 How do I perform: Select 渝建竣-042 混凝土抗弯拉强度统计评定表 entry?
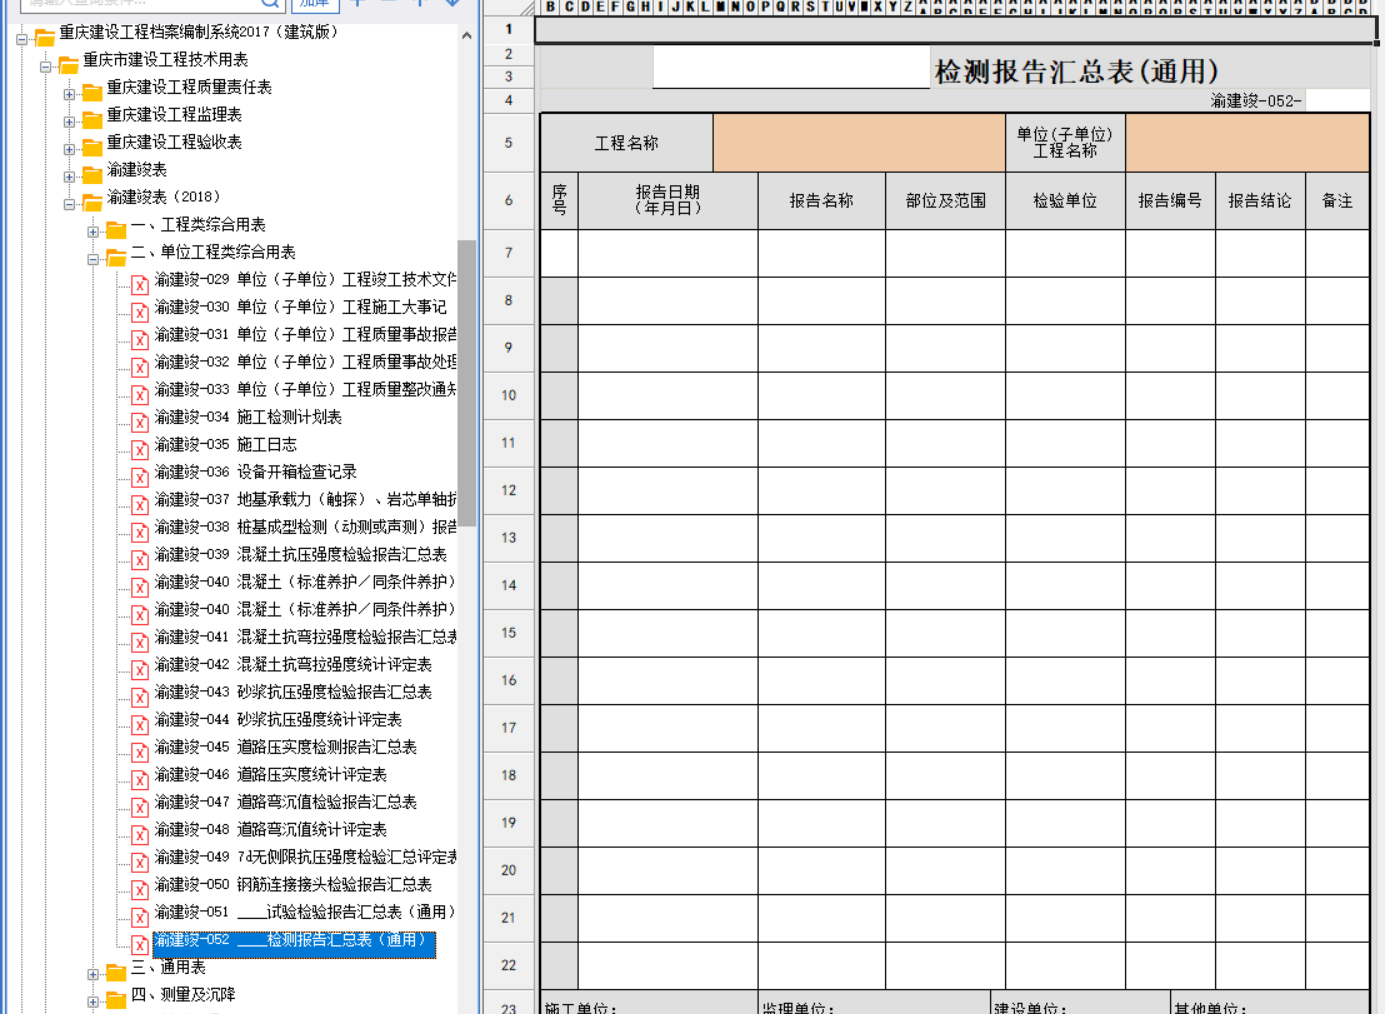coord(293,665)
